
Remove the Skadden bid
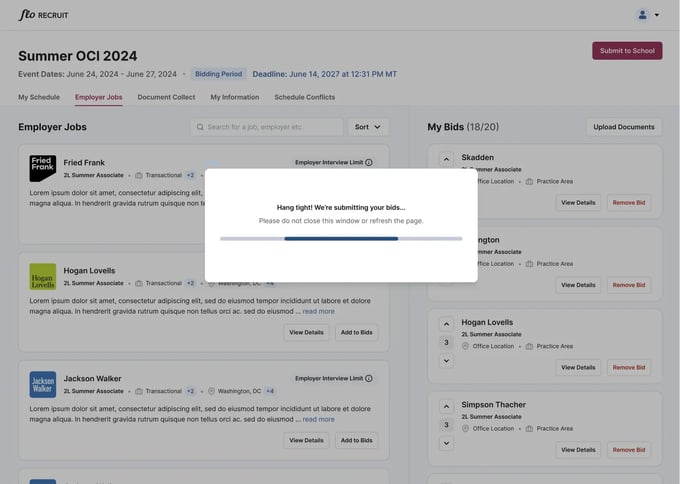click(x=629, y=203)
